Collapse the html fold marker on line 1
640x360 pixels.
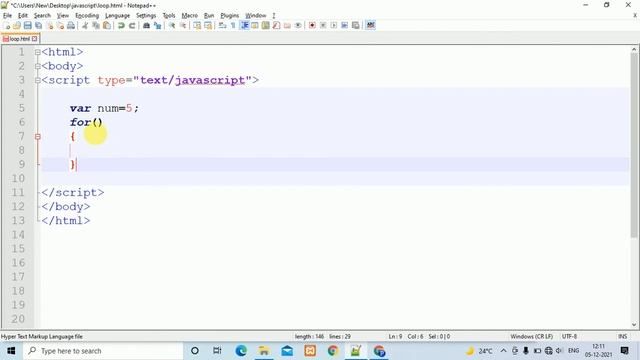(x=38, y=52)
